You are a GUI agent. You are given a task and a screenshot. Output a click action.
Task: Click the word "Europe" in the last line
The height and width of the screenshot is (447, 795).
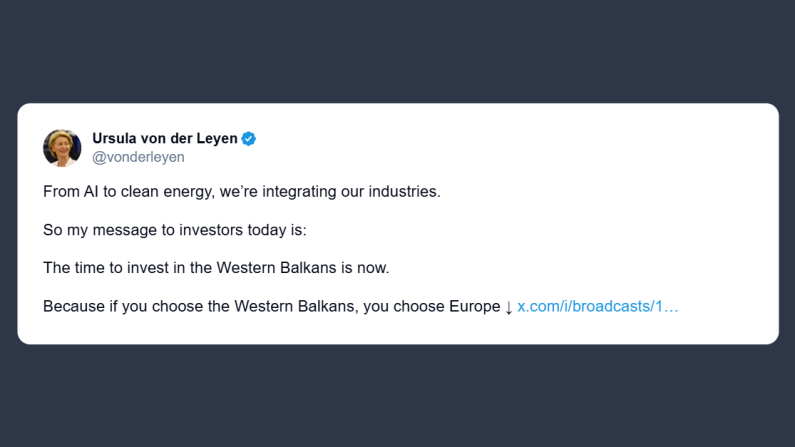[x=472, y=306]
